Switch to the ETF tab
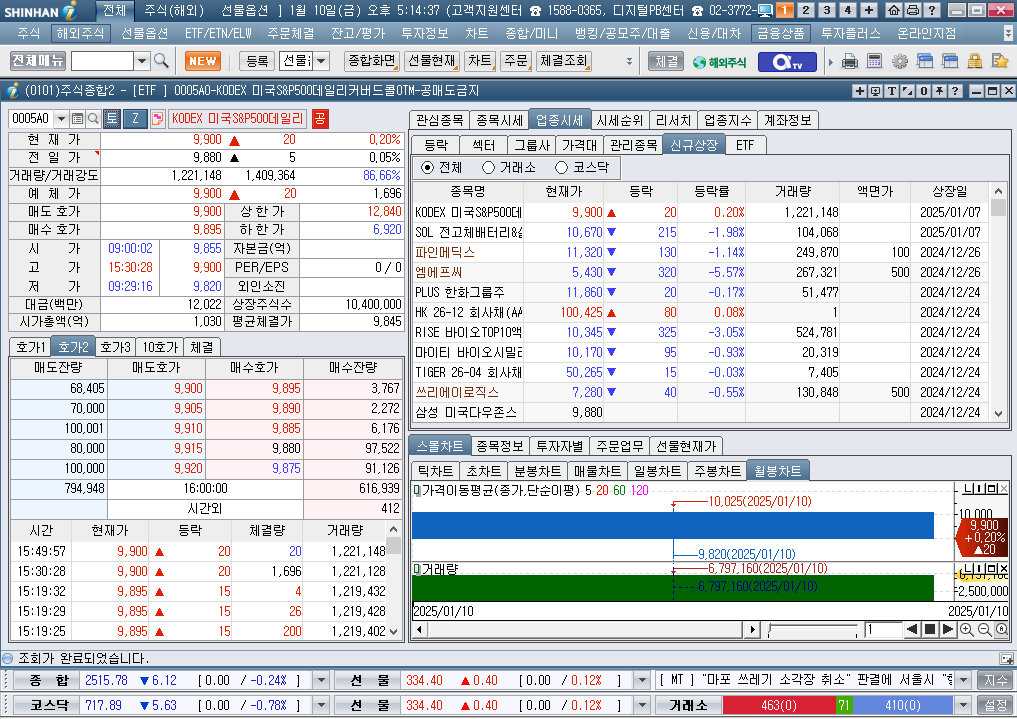 click(745, 145)
